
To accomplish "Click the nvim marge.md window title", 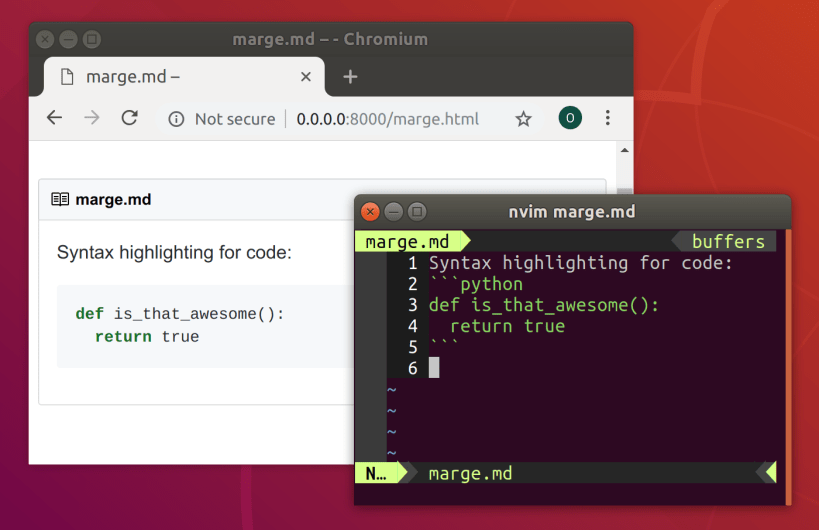I will (x=572, y=211).
